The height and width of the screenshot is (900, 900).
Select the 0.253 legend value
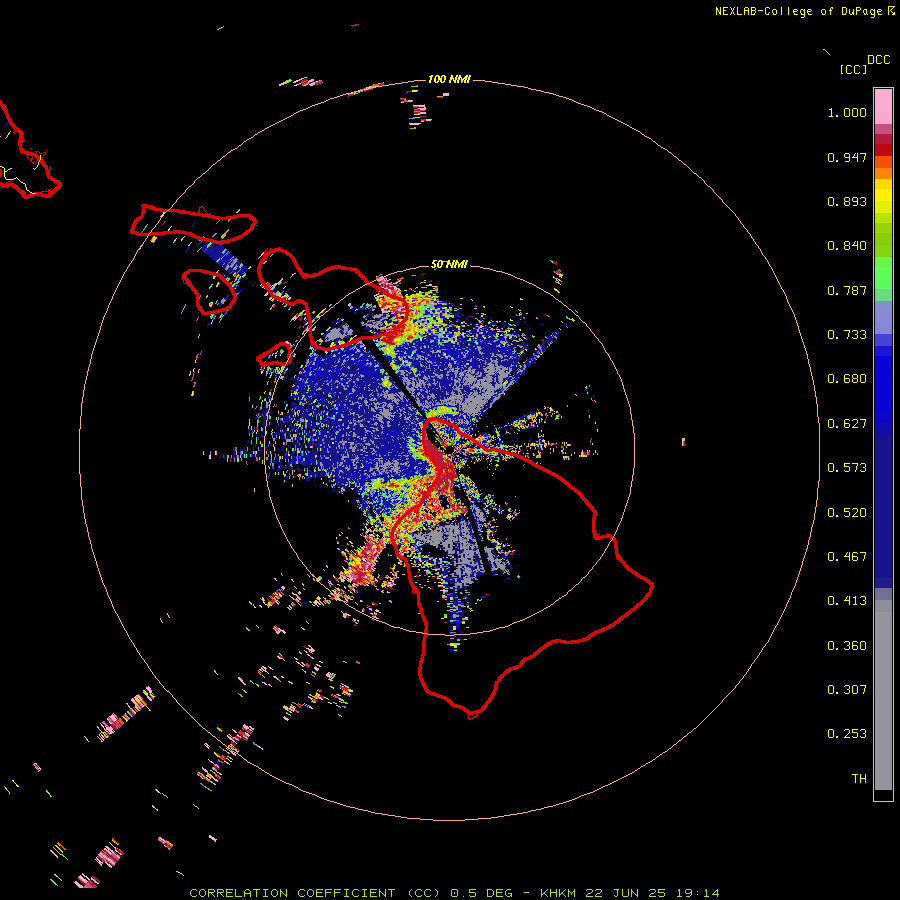pyautogui.click(x=847, y=734)
